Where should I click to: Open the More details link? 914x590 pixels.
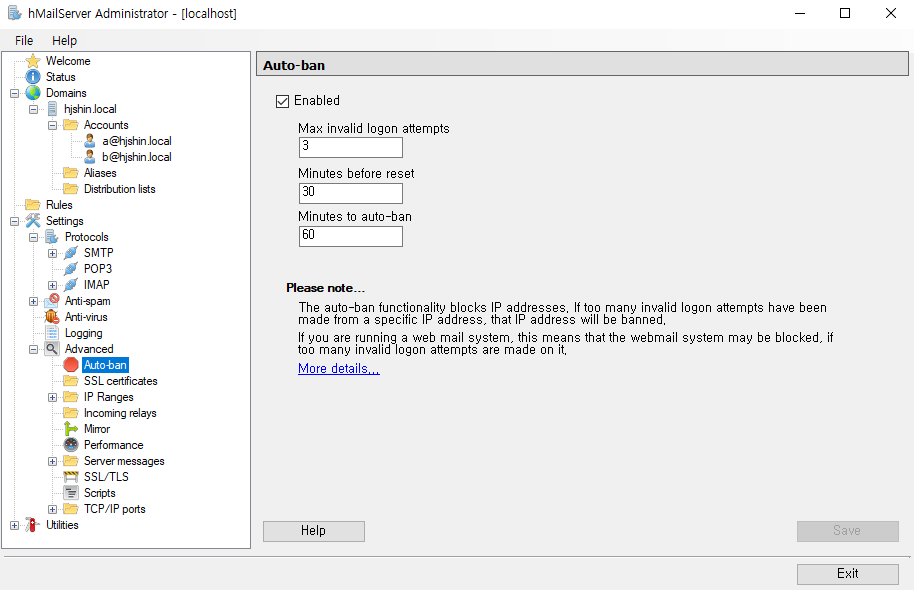tap(339, 368)
